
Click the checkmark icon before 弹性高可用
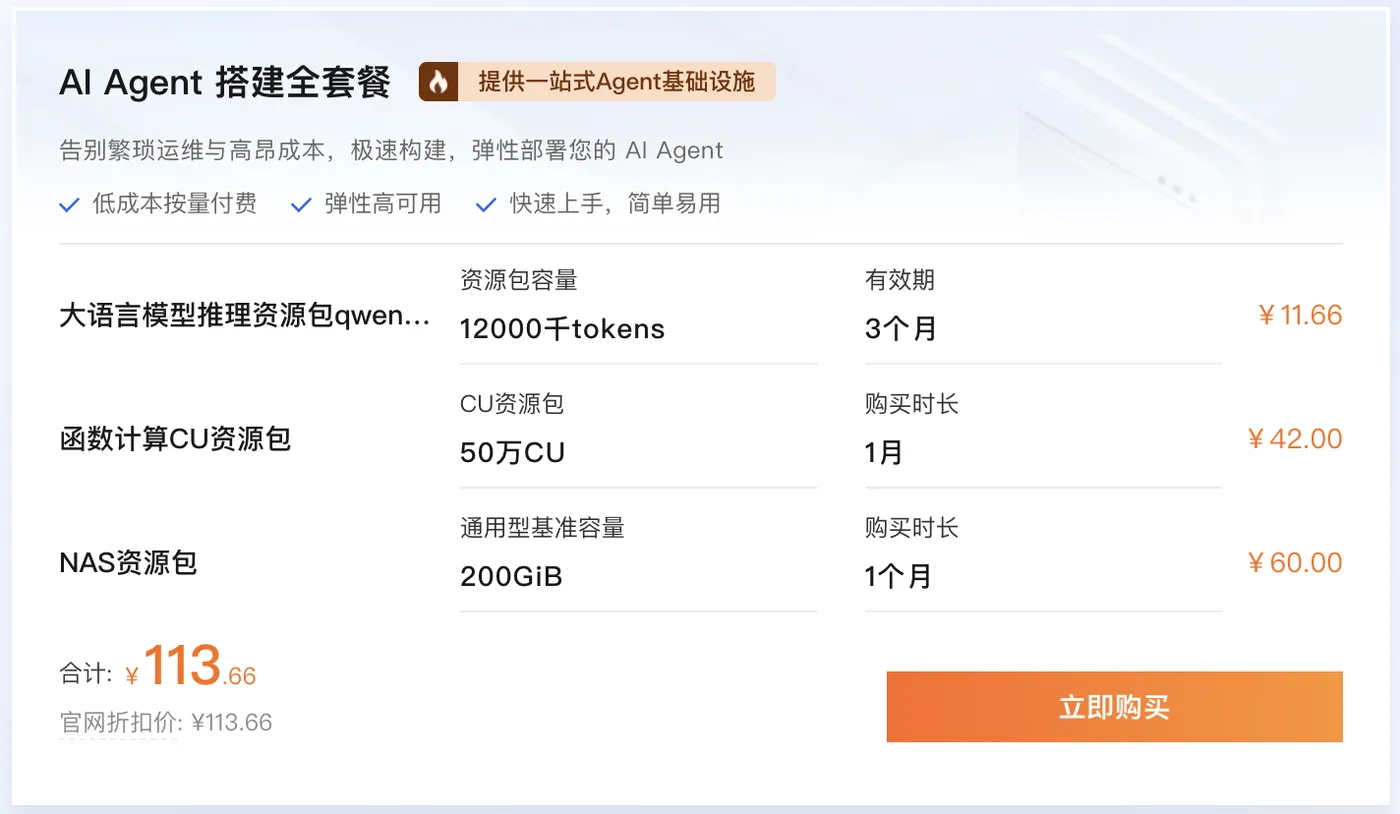pyautogui.click(x=300, y=203)
